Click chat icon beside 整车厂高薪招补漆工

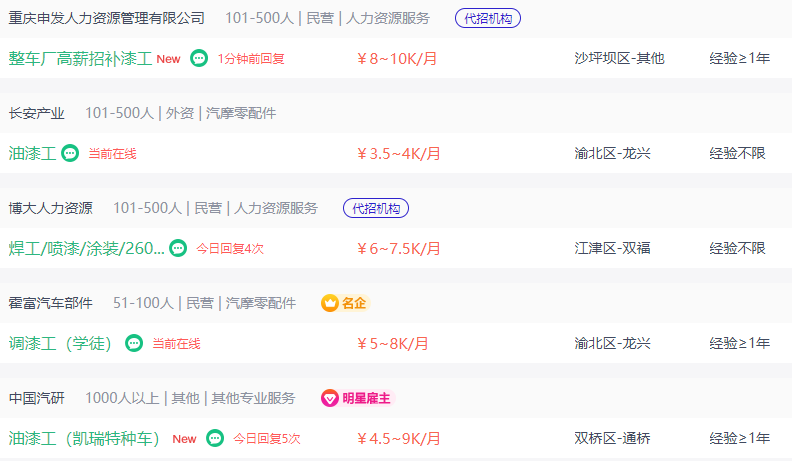199,59
